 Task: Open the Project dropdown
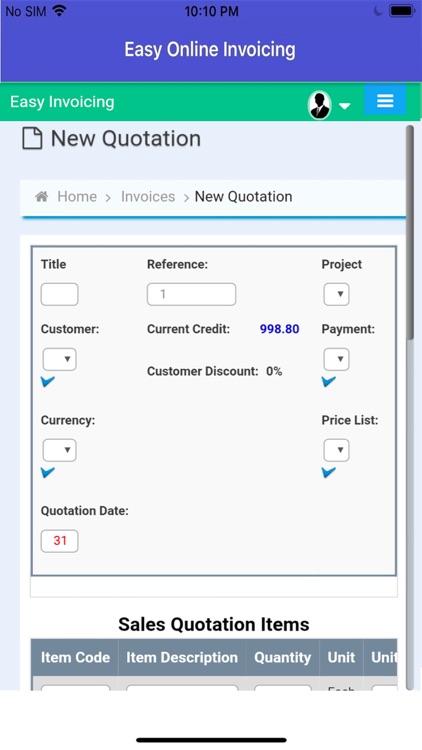tap(336, 294)
